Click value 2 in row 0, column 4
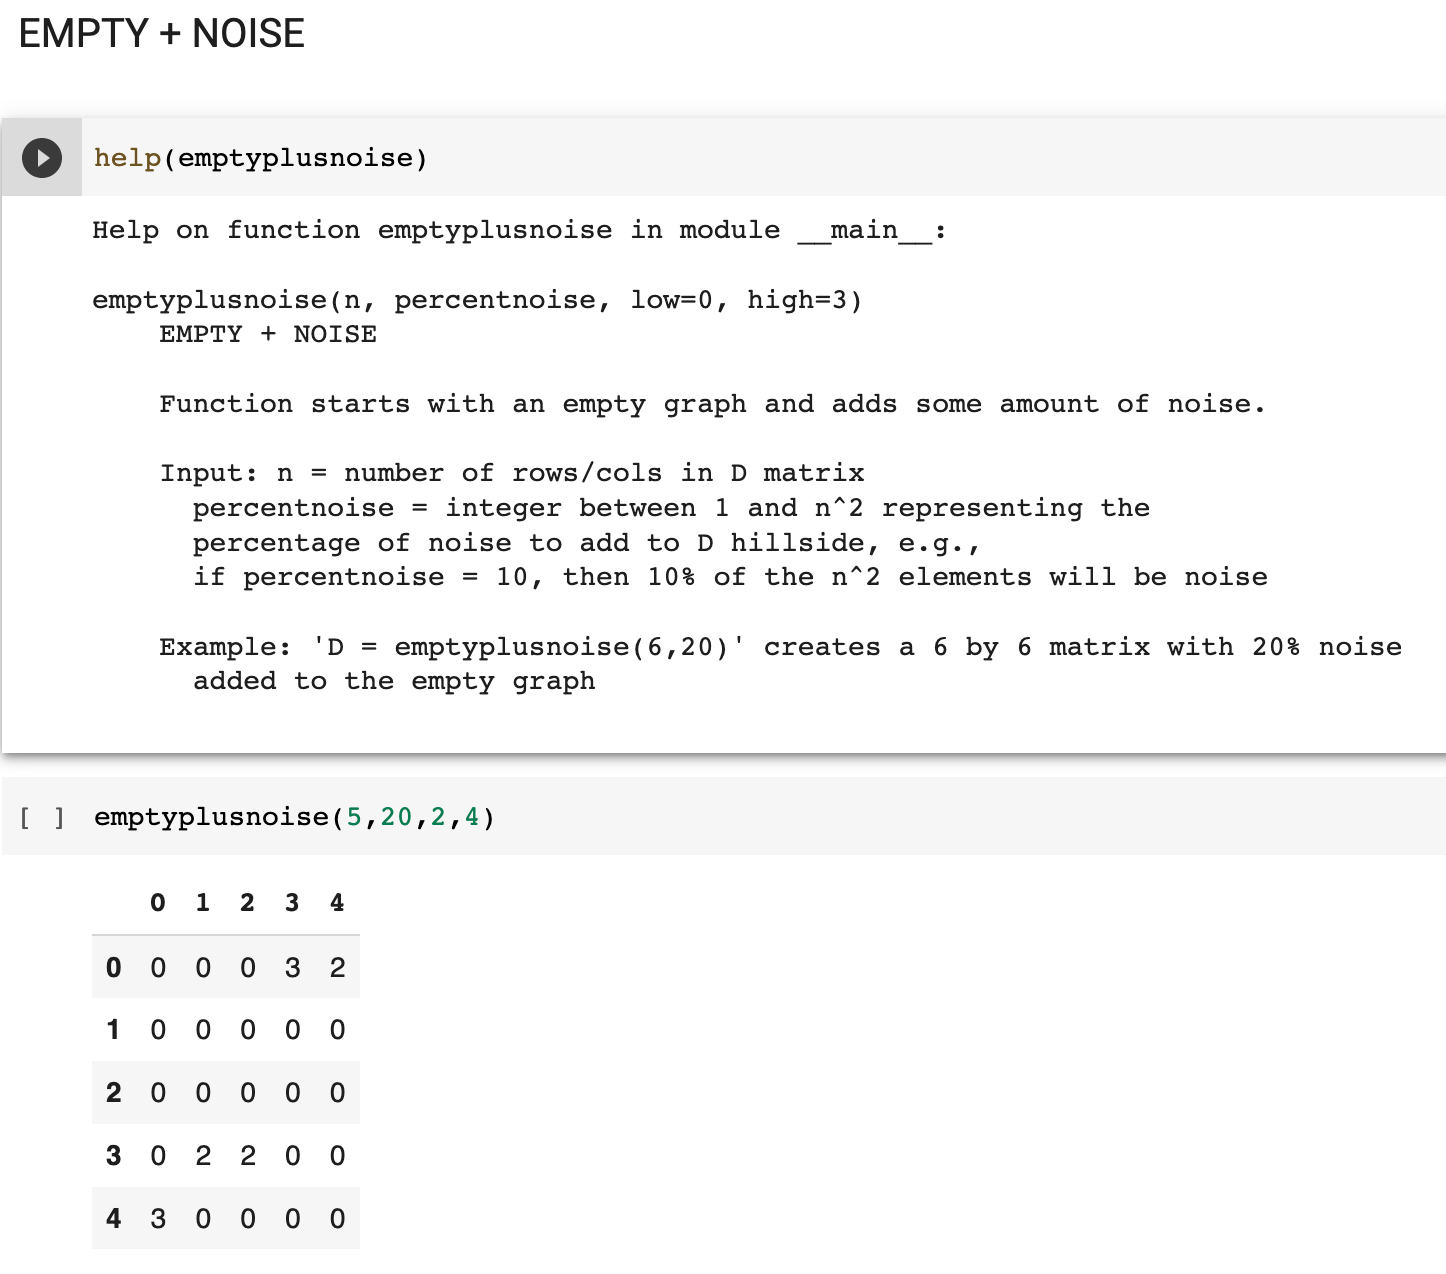1446x1274 pixels. (338, 968)
